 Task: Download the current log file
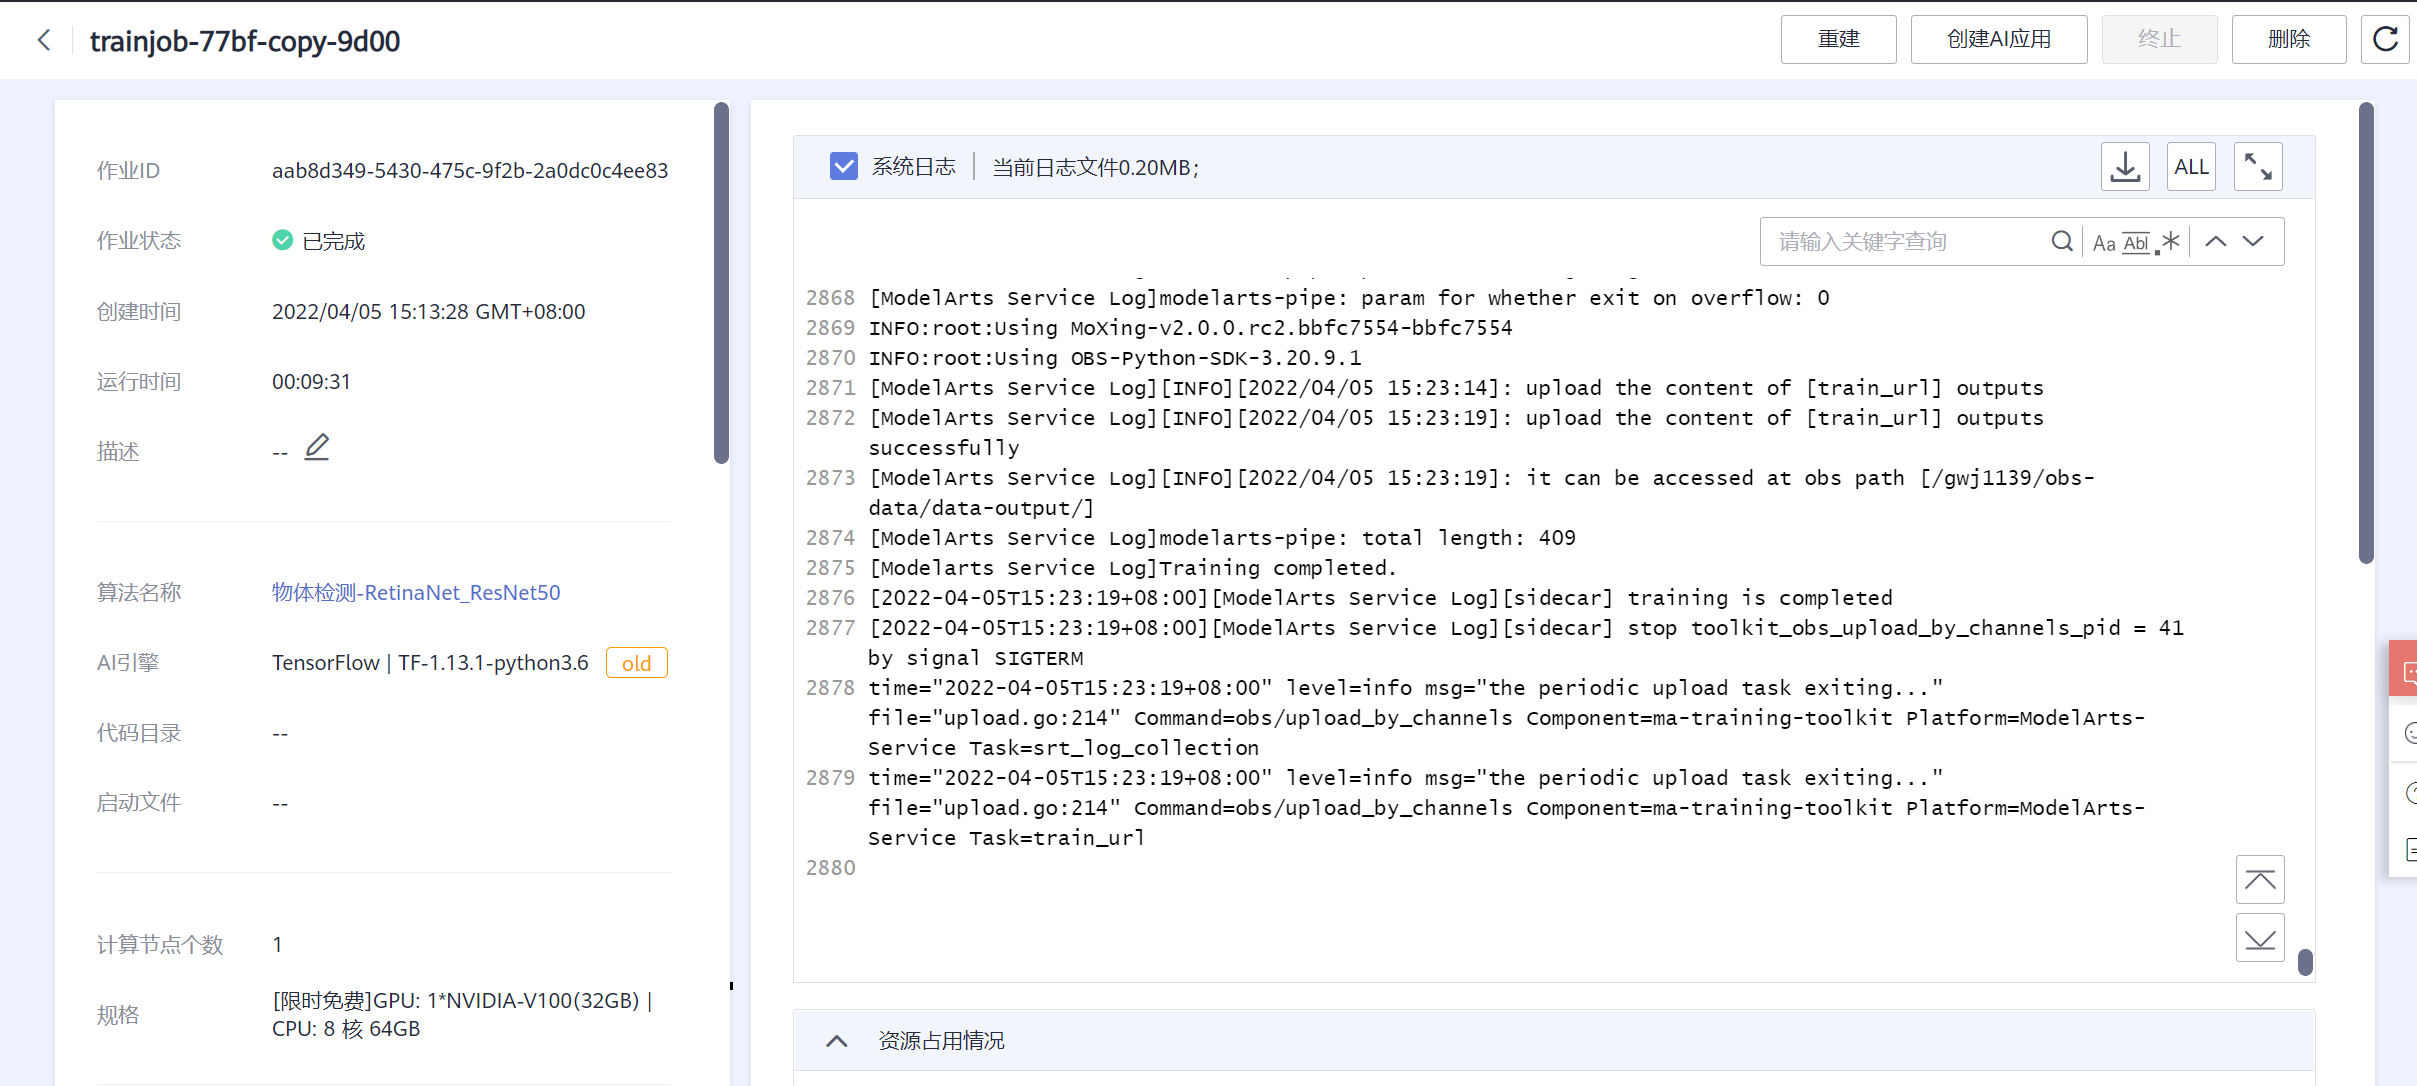tap(2125, 167)
